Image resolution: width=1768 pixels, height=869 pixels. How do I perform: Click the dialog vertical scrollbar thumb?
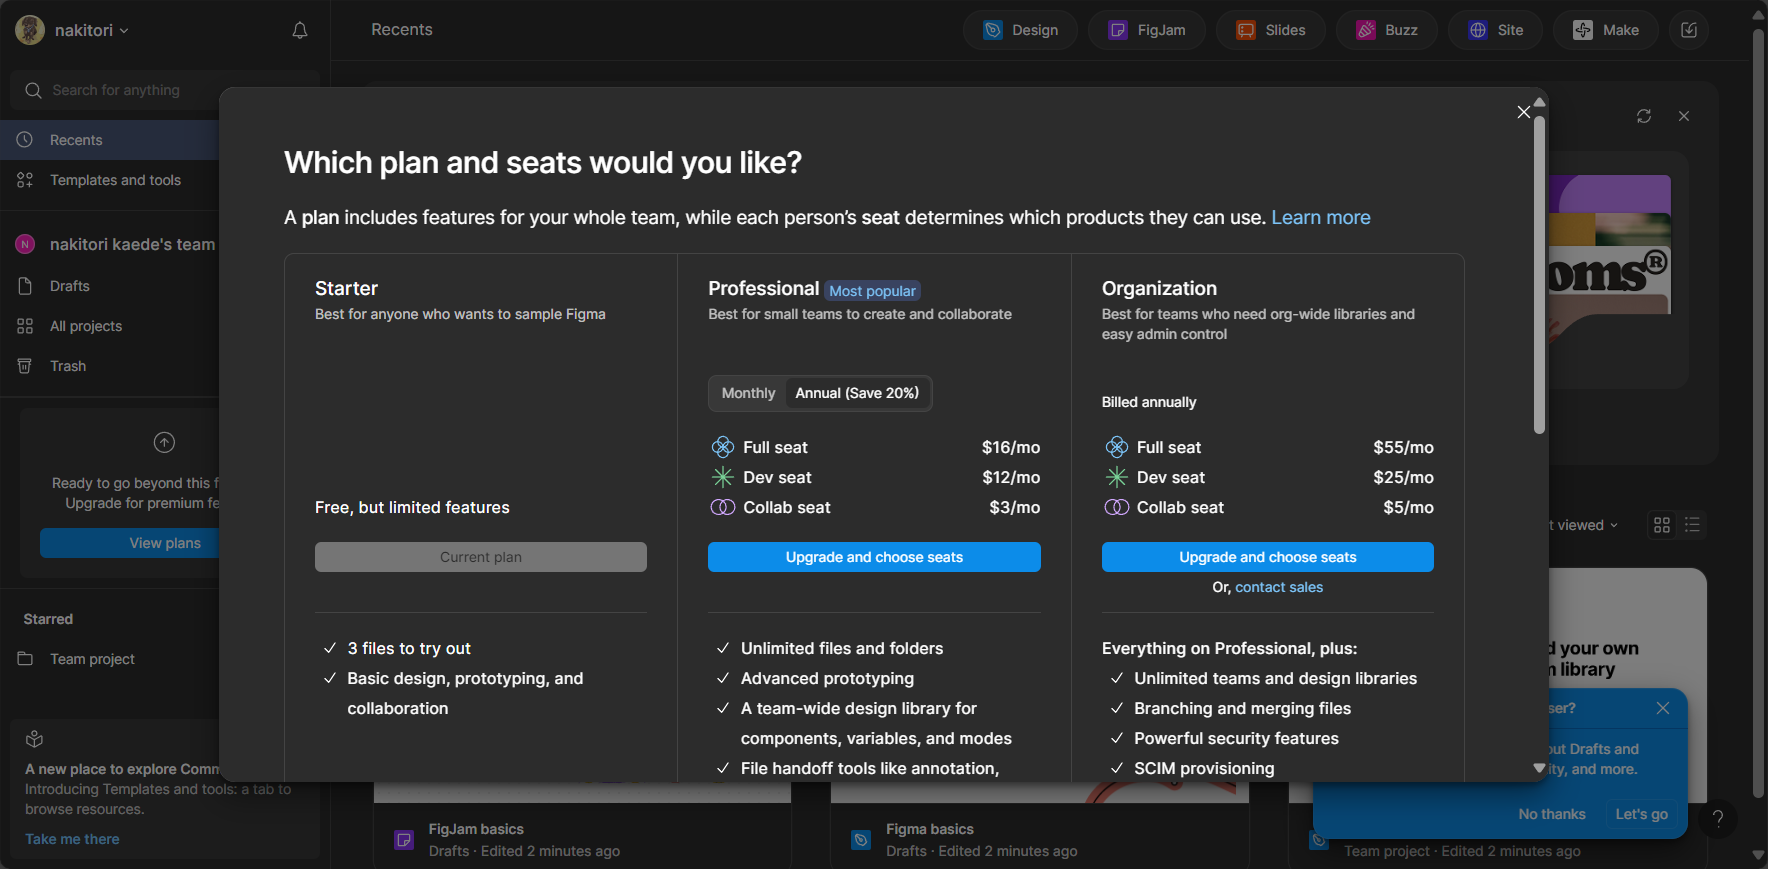pyautogui.click(x=1539, y=275)
